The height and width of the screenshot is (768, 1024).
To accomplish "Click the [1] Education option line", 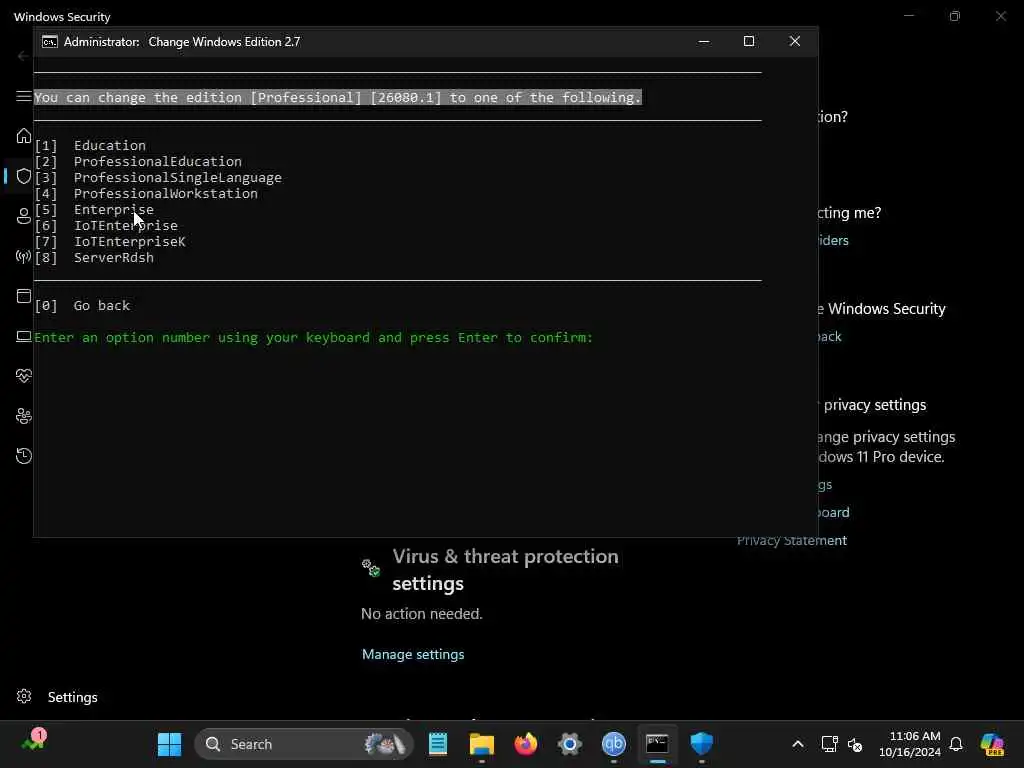I will coord(90,145).
